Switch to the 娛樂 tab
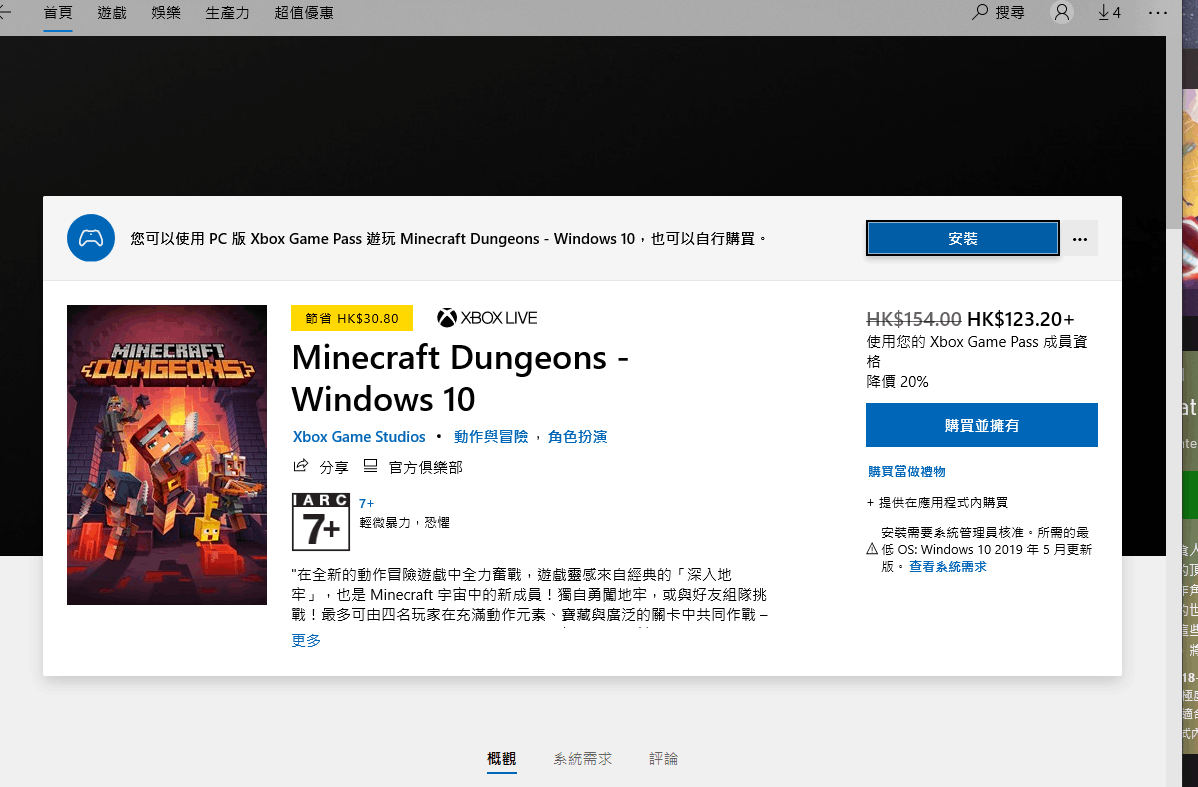This screenshot has width=1198, height=787. coord(166,13)
